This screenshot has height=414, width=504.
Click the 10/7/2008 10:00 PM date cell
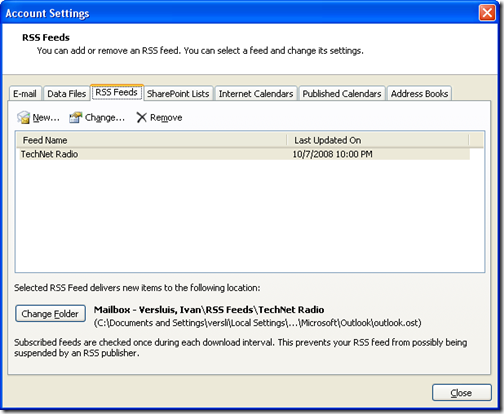pyautogui.click(x=332, y=154)
